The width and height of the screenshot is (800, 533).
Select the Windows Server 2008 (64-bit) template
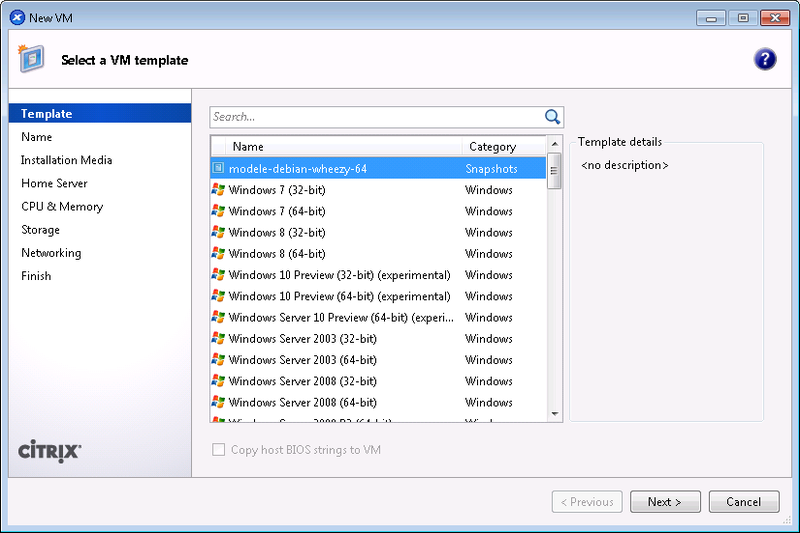378,402
